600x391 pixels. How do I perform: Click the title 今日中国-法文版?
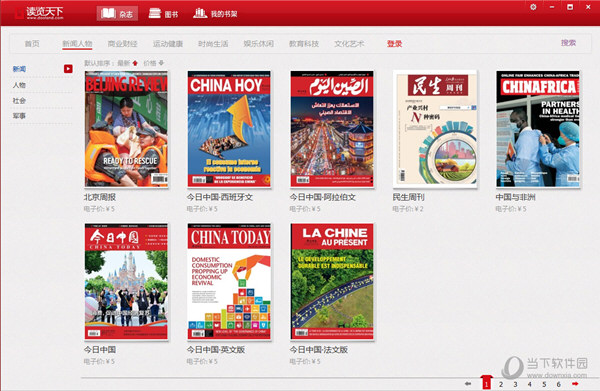[319, 350]
